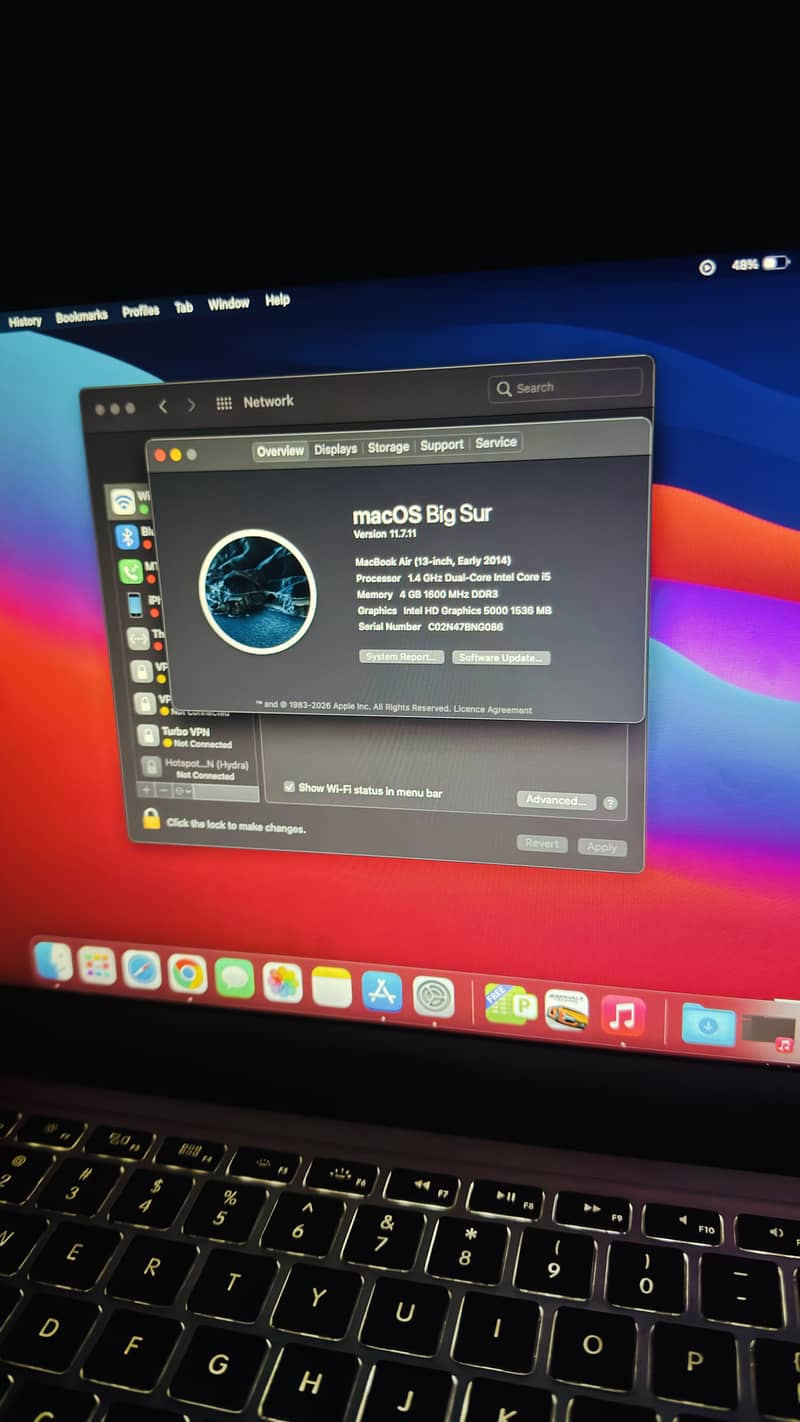This screenshot has height=1422, width=800.
Task: Open the Help menu
Action: click(x=277, y=299)
